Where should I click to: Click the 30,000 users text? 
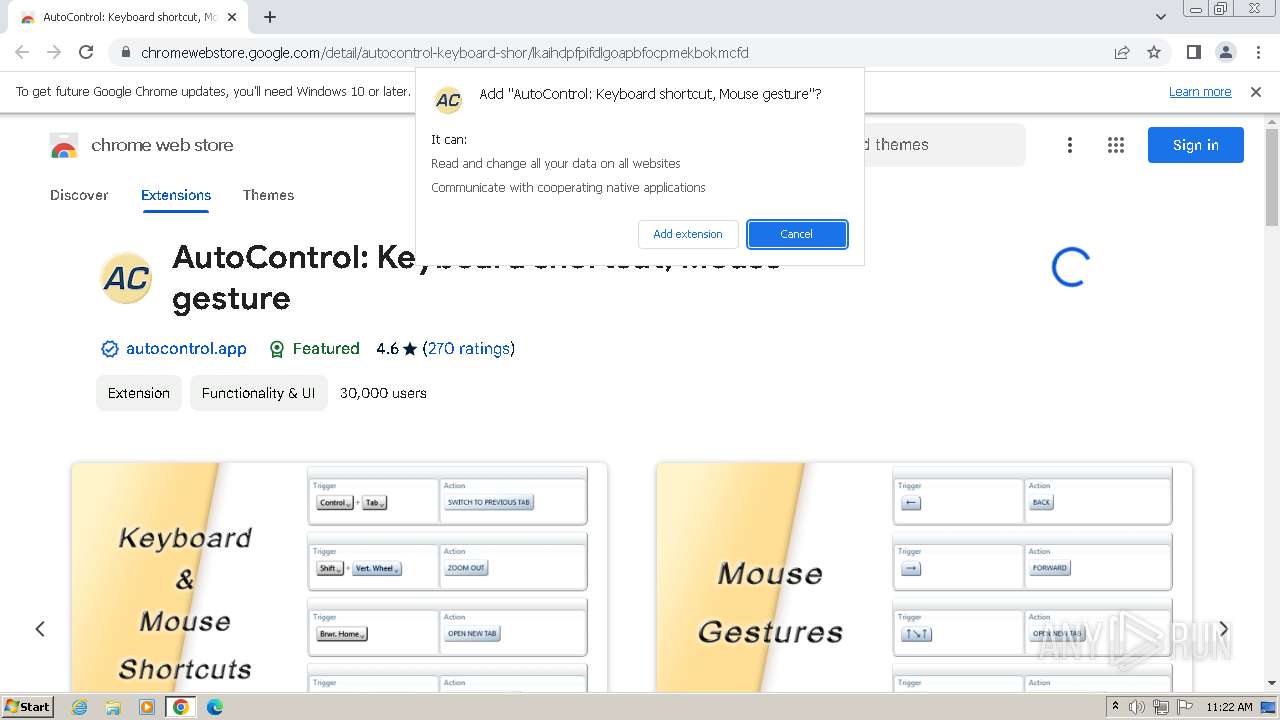[383, 393]
